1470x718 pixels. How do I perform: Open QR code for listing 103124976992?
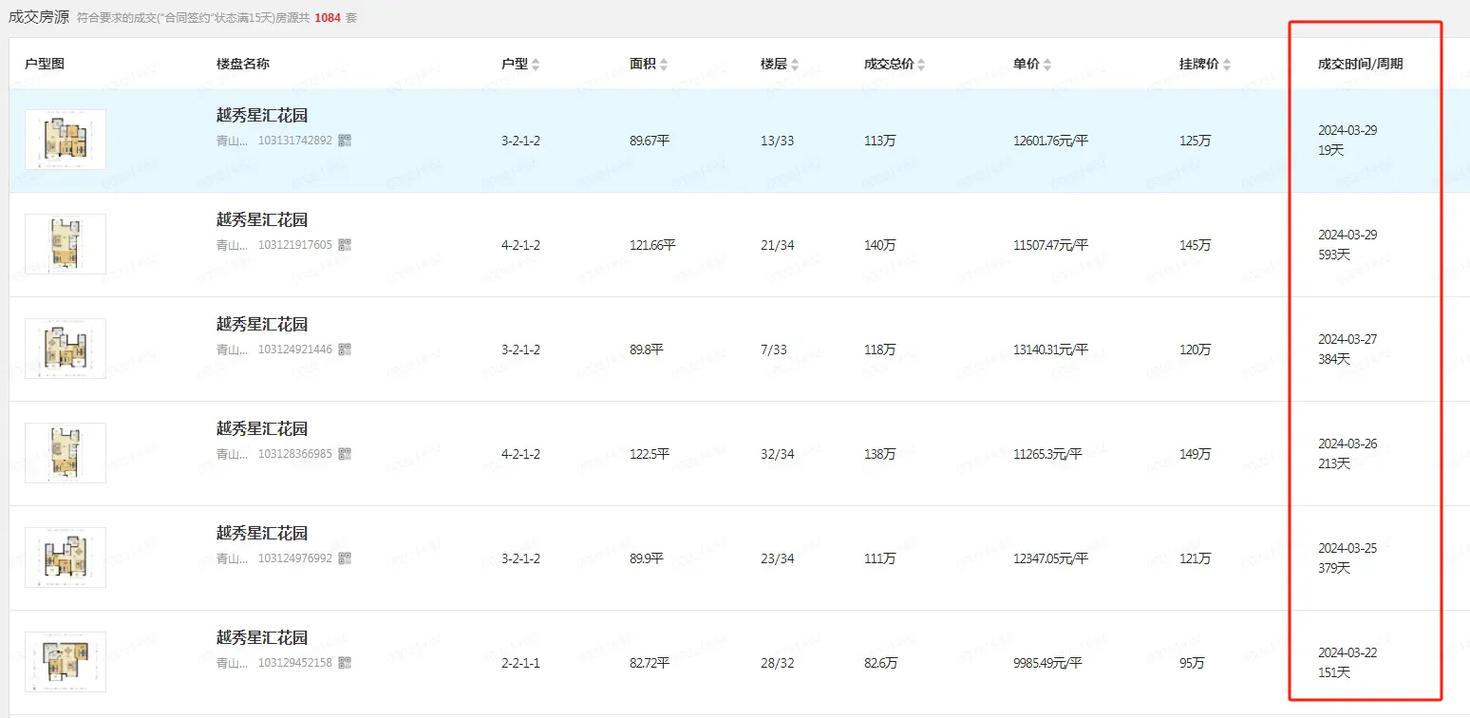[x=345, y=559]
